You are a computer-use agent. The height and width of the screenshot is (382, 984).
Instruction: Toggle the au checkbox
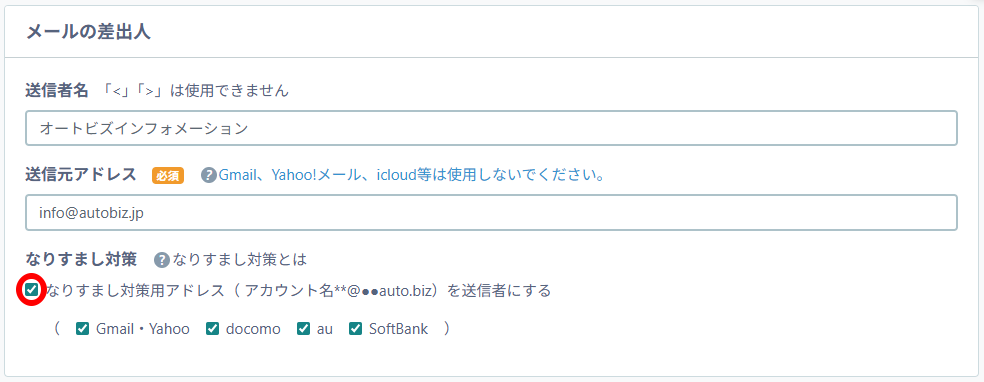(x=304, y=329)
